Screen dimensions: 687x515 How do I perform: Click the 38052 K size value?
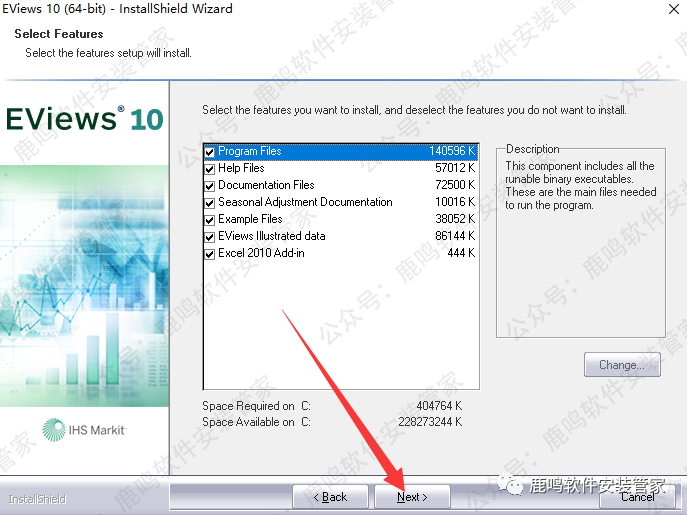(455, 219)
